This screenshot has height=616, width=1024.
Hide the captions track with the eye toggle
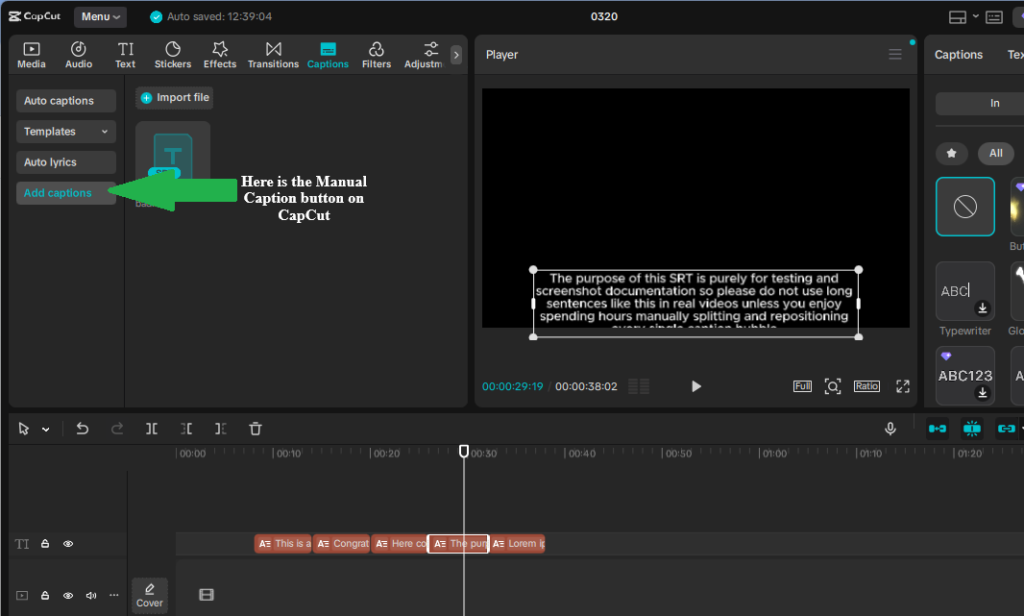67,543
